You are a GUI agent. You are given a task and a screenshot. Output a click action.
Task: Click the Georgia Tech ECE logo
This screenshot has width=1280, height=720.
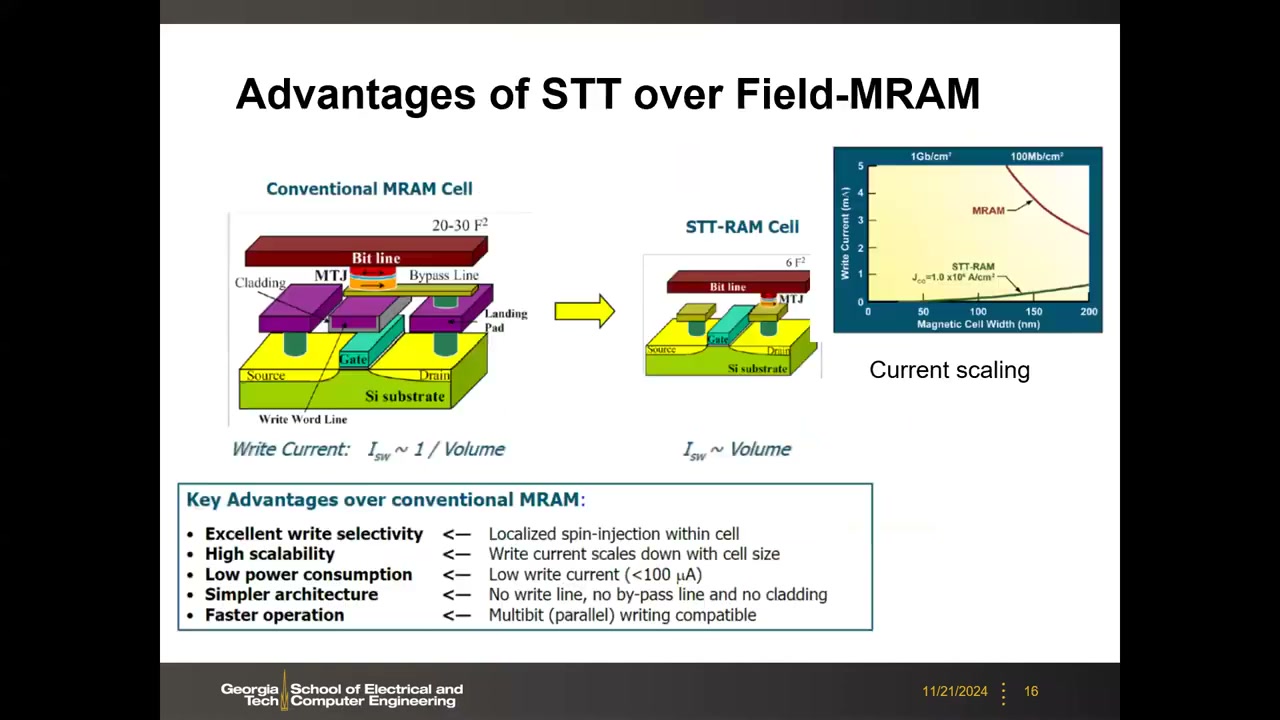click(342, 691)
